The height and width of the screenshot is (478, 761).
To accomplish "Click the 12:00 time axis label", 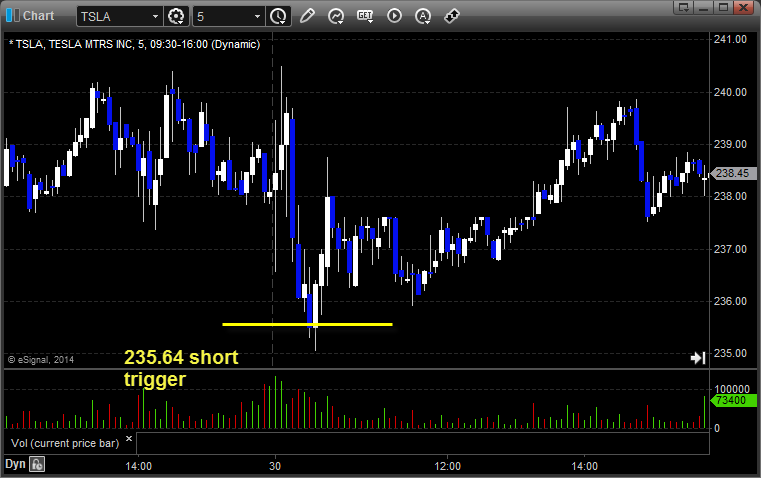I will point(447,466).
